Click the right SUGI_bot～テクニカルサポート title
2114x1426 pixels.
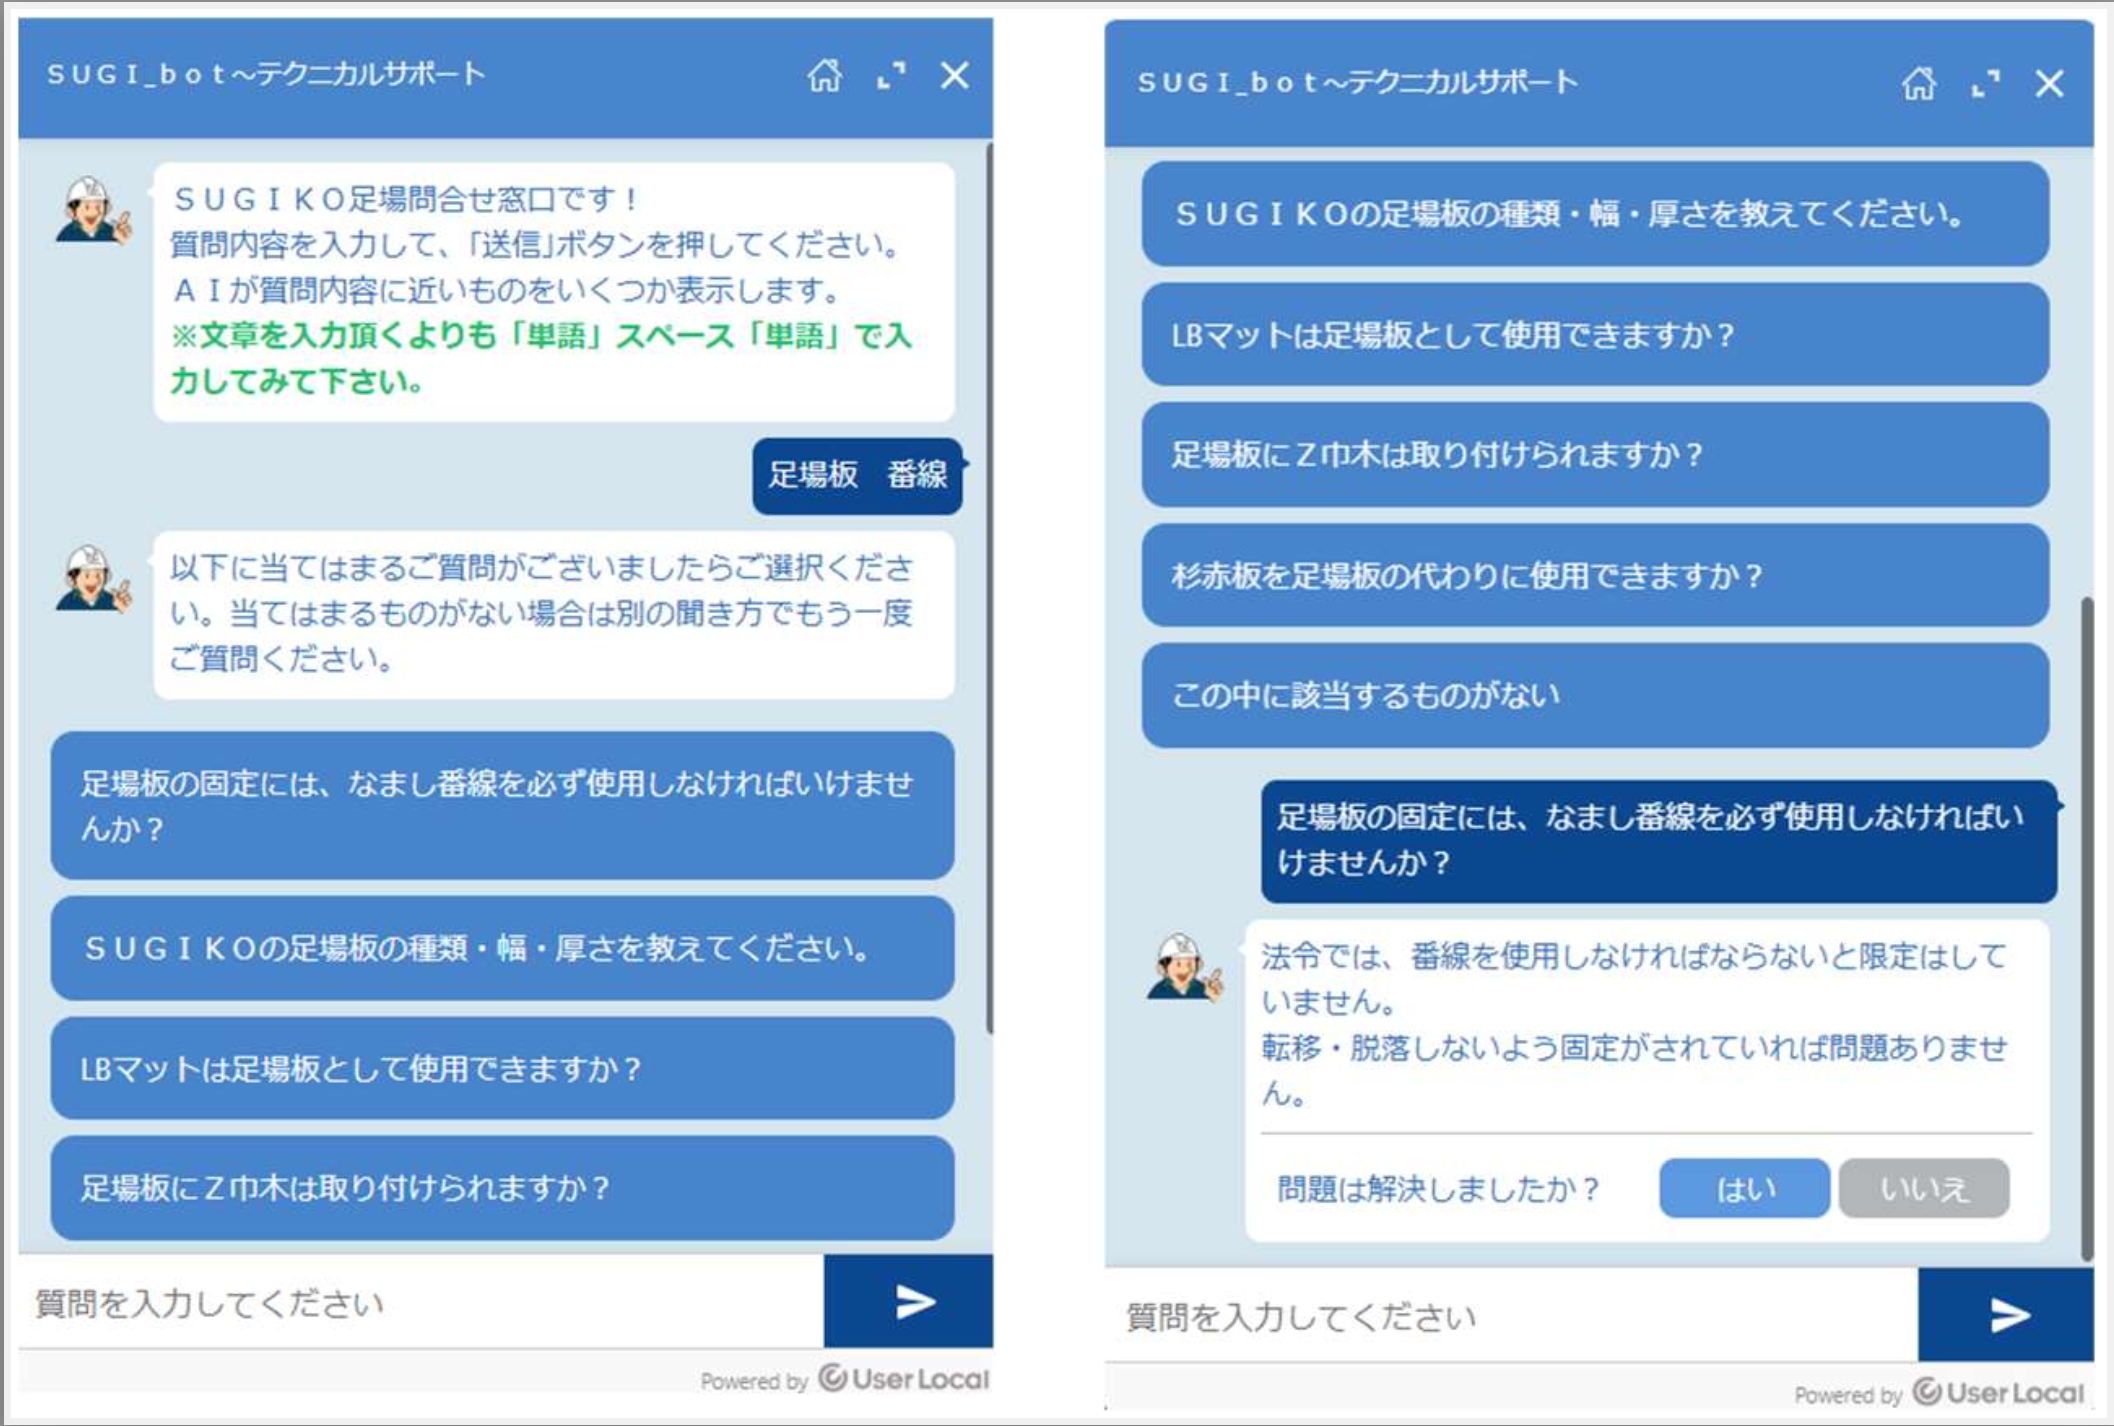(x=1358, y=82)
